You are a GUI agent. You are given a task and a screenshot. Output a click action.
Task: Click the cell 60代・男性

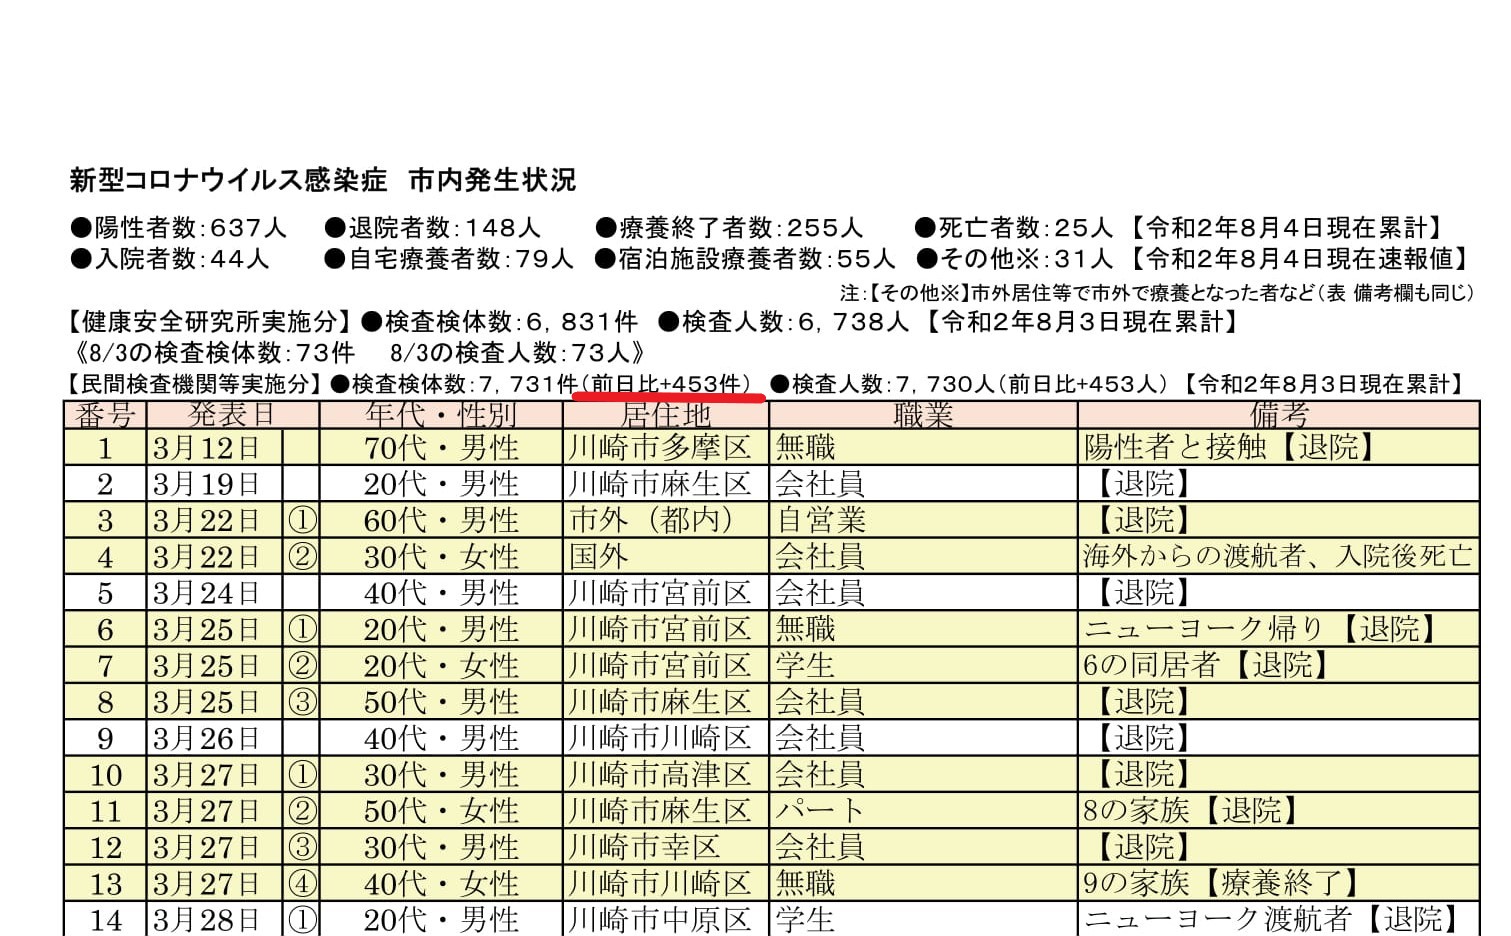(x=441, y=520)
